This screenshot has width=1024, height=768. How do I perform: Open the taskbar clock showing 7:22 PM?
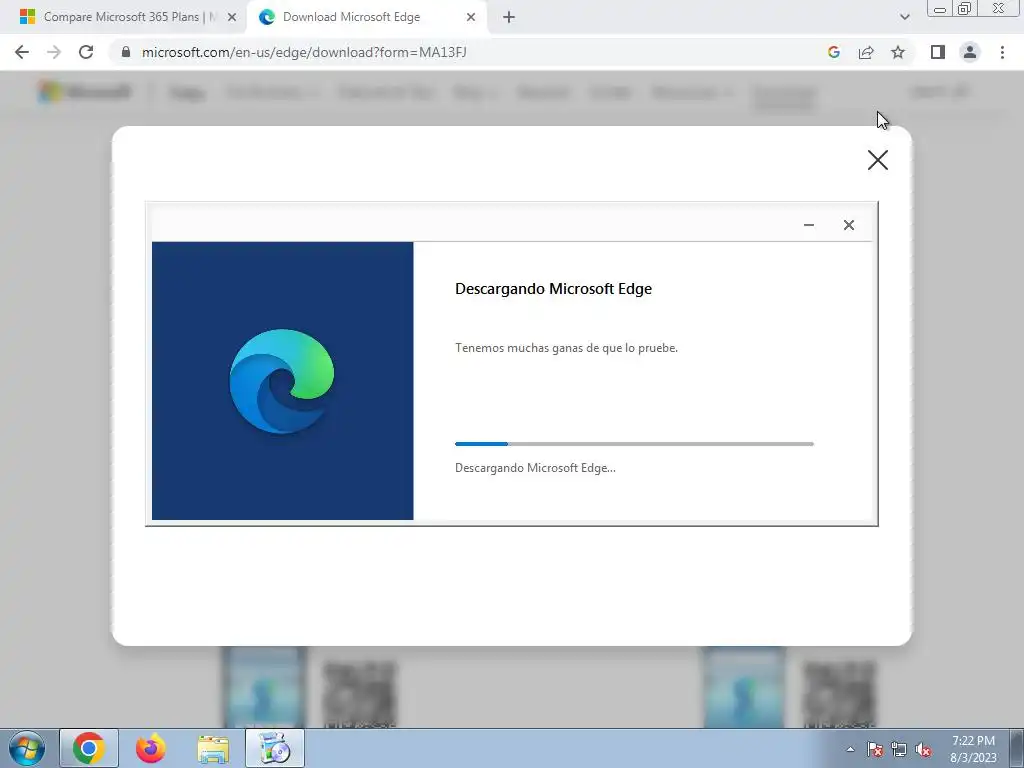pos(973,749)
